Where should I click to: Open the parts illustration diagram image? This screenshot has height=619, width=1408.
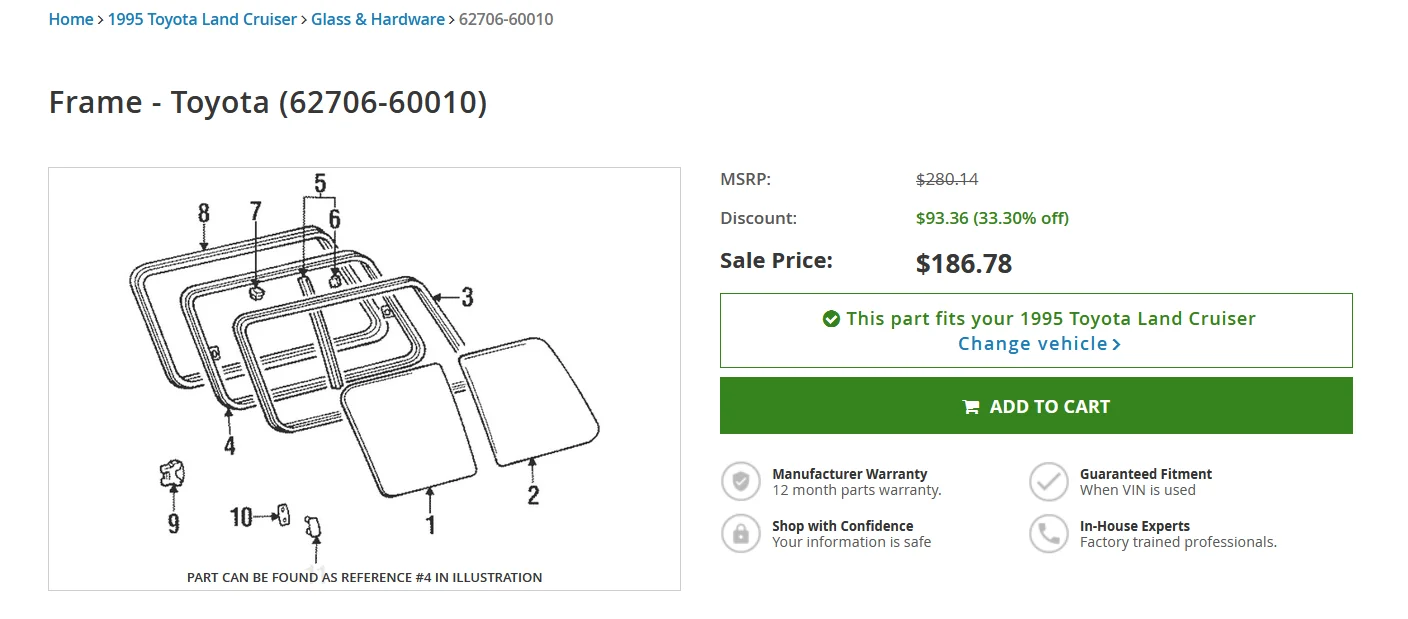click(x=364, y=379)
